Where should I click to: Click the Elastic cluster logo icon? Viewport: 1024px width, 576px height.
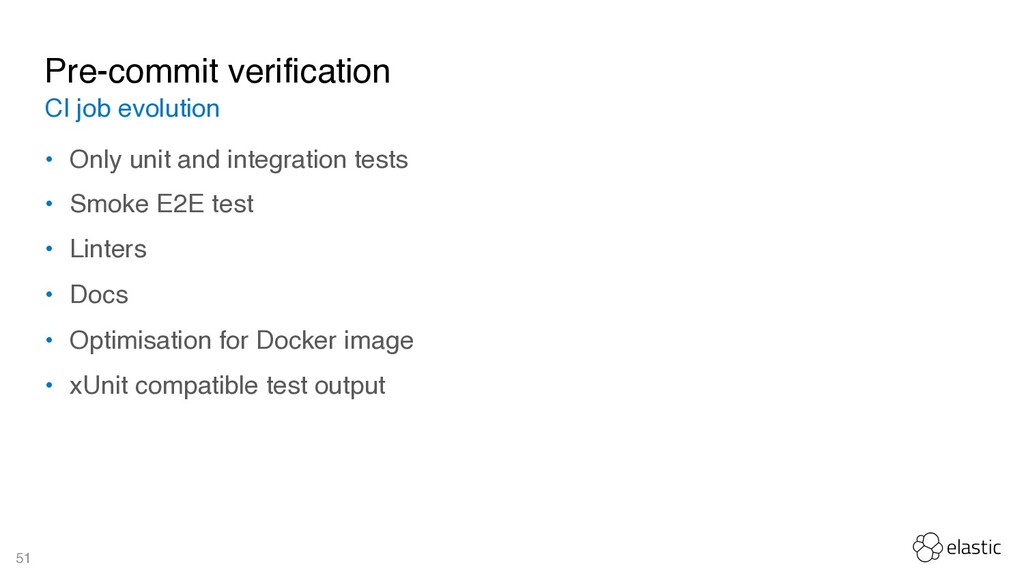[x=927, y=547]
